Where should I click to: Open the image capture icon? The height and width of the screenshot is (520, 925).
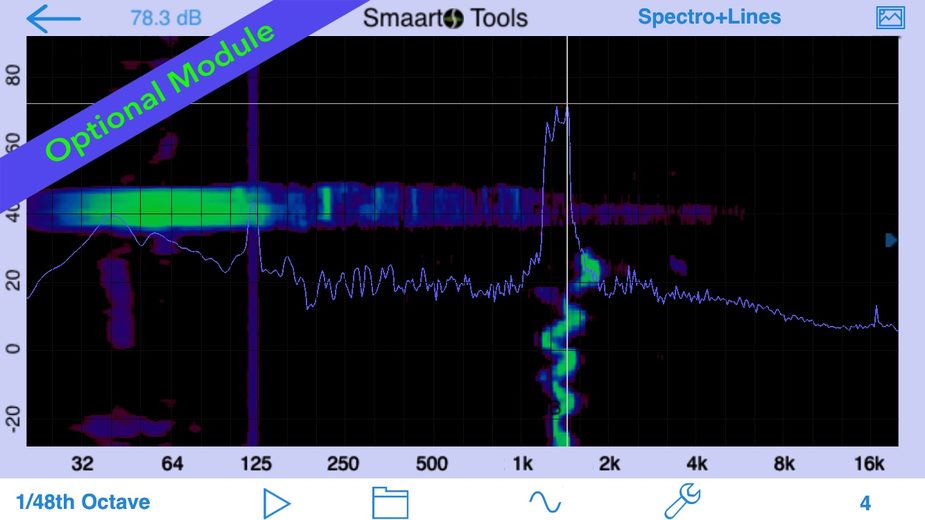pos(890,18)
